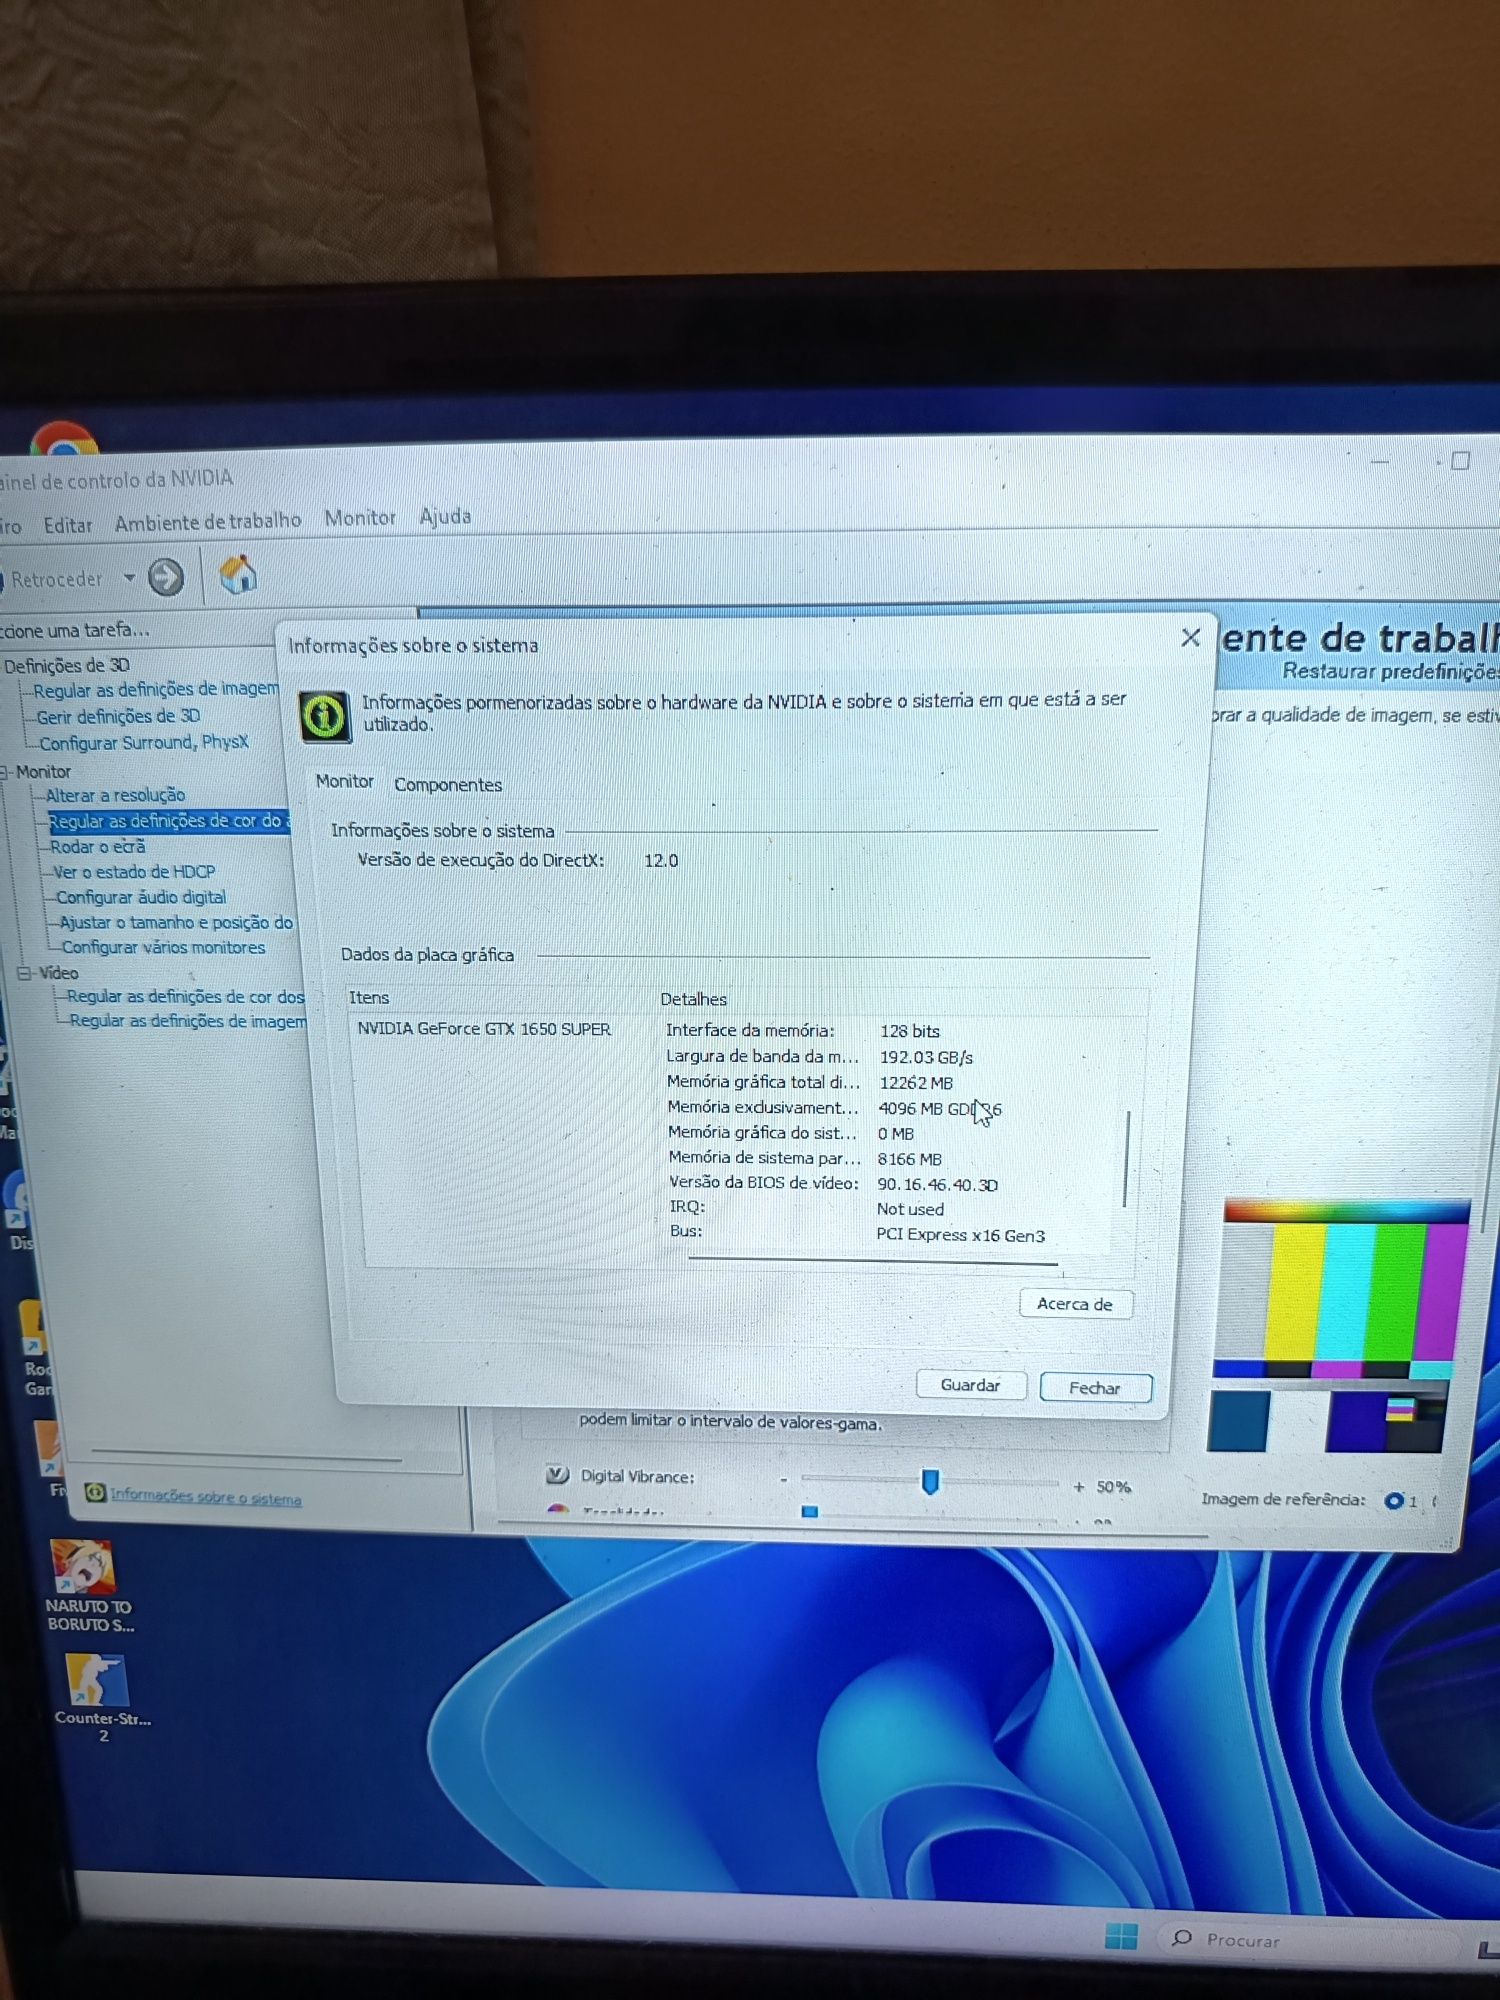Click system information icon at bottom left

[95, 1493]
